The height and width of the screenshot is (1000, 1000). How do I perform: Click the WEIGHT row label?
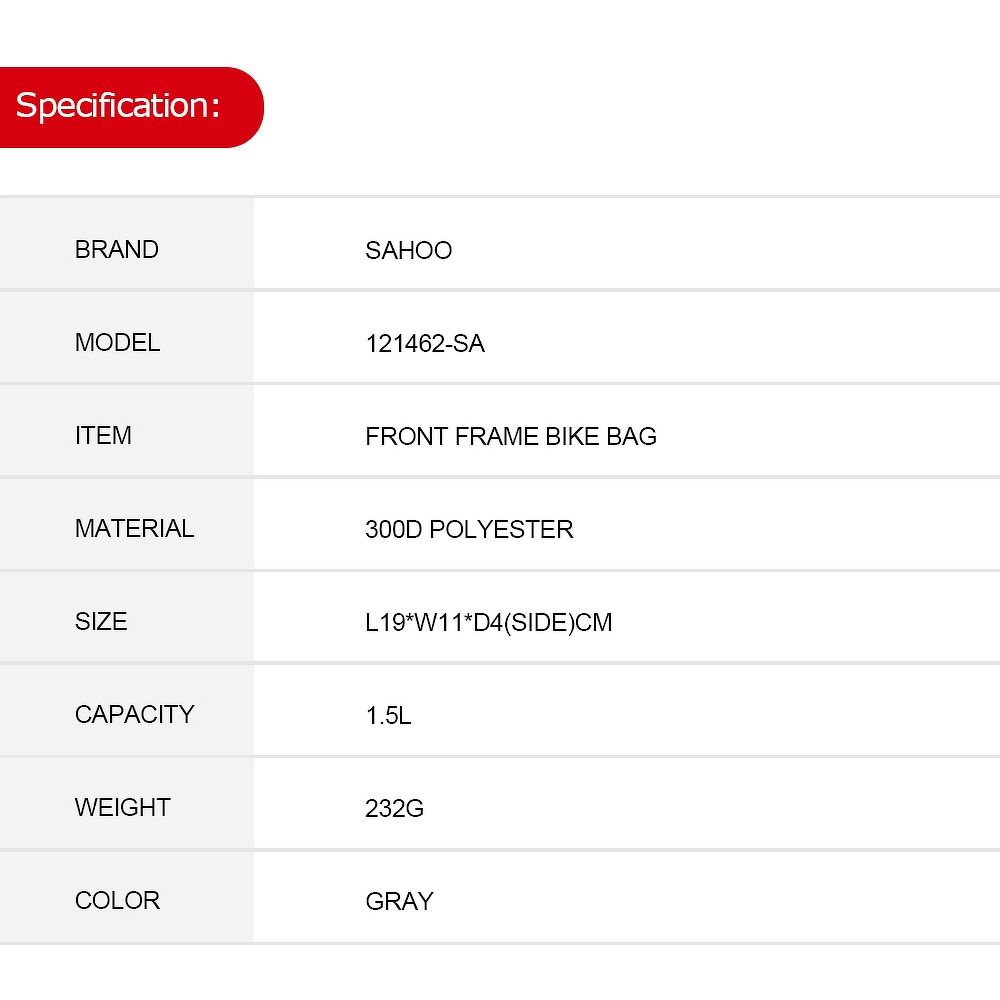pos(122,807)
